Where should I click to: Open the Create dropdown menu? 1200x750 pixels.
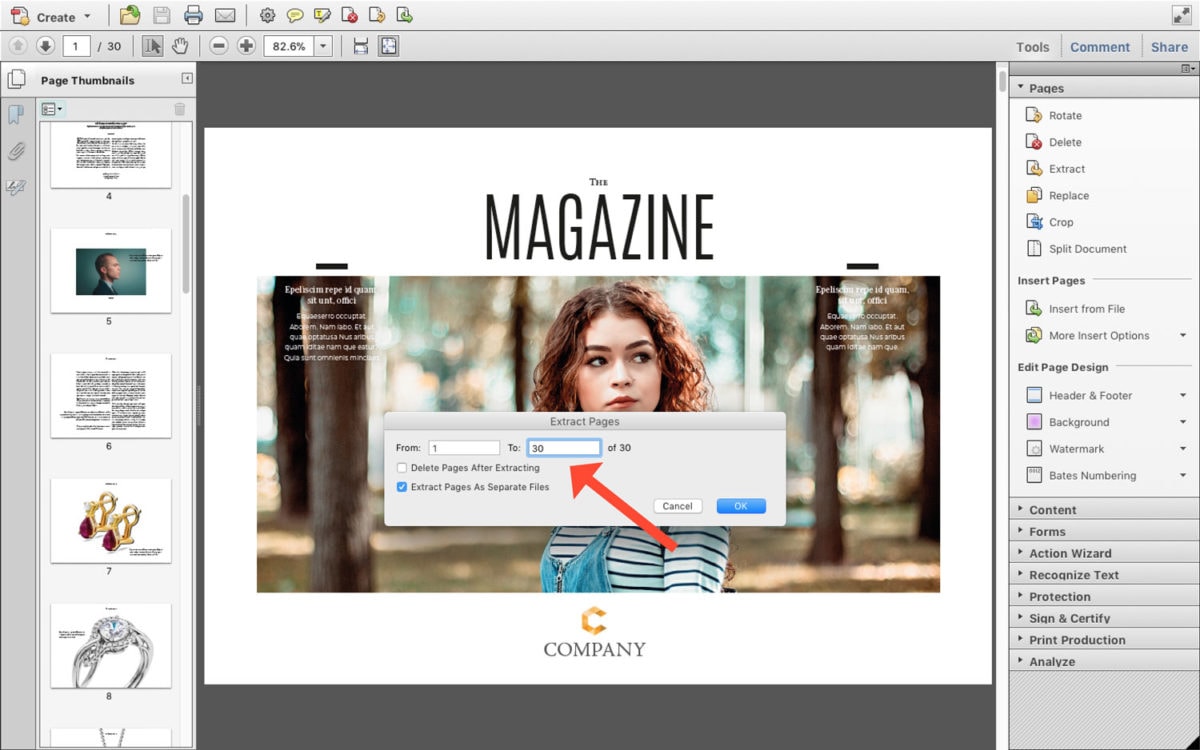(51, 16)
